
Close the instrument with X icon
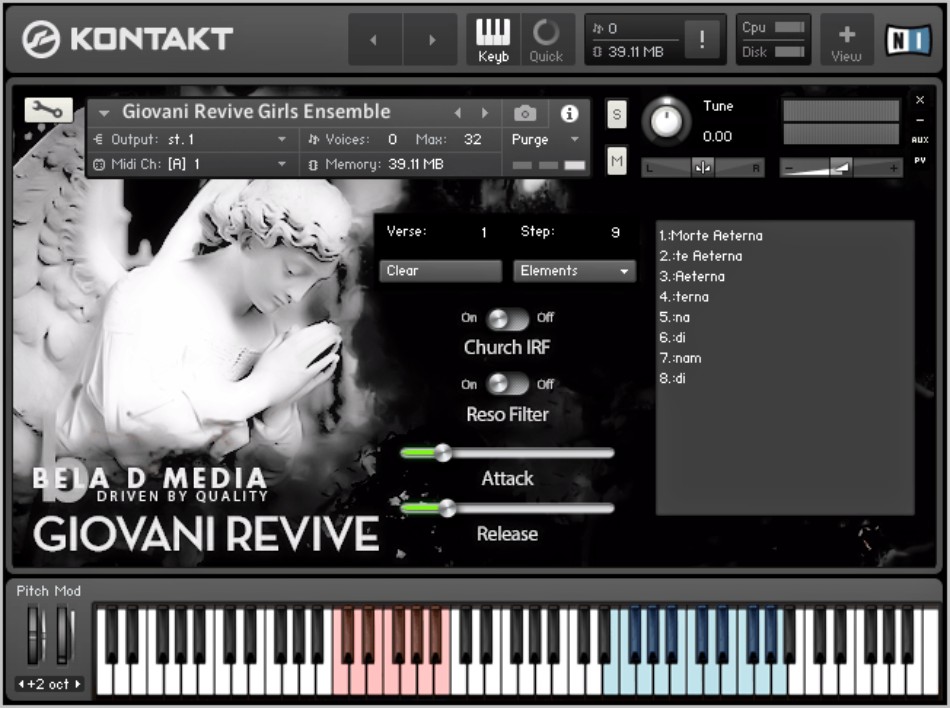point(920,100)
